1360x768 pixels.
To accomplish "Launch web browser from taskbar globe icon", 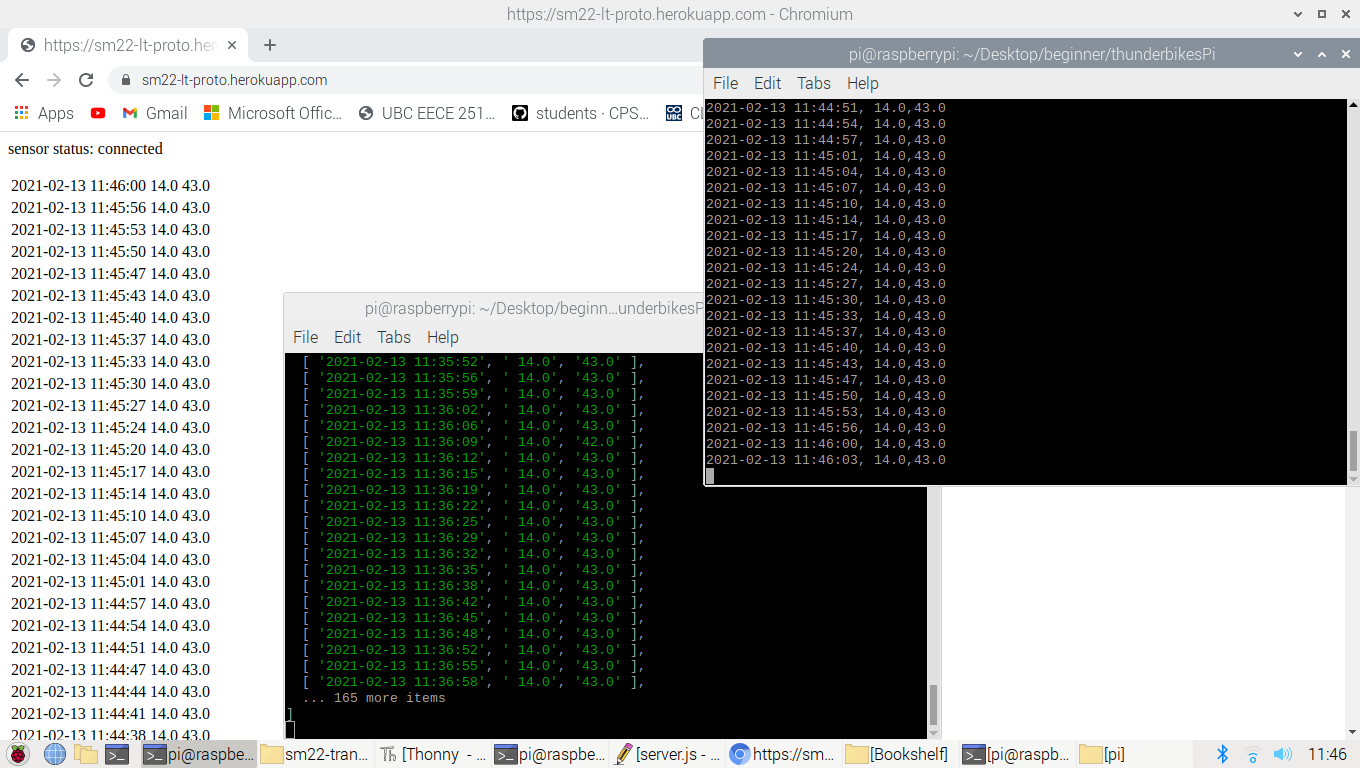I will point(54,754).
